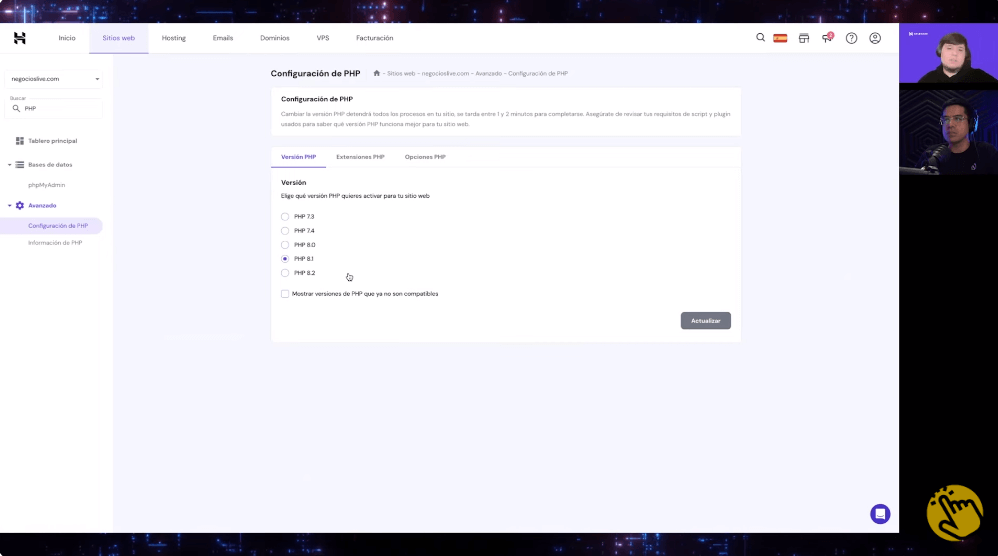Select PHP 8.2 radio button
Screen dimensions: 998x556
point(285,272)
